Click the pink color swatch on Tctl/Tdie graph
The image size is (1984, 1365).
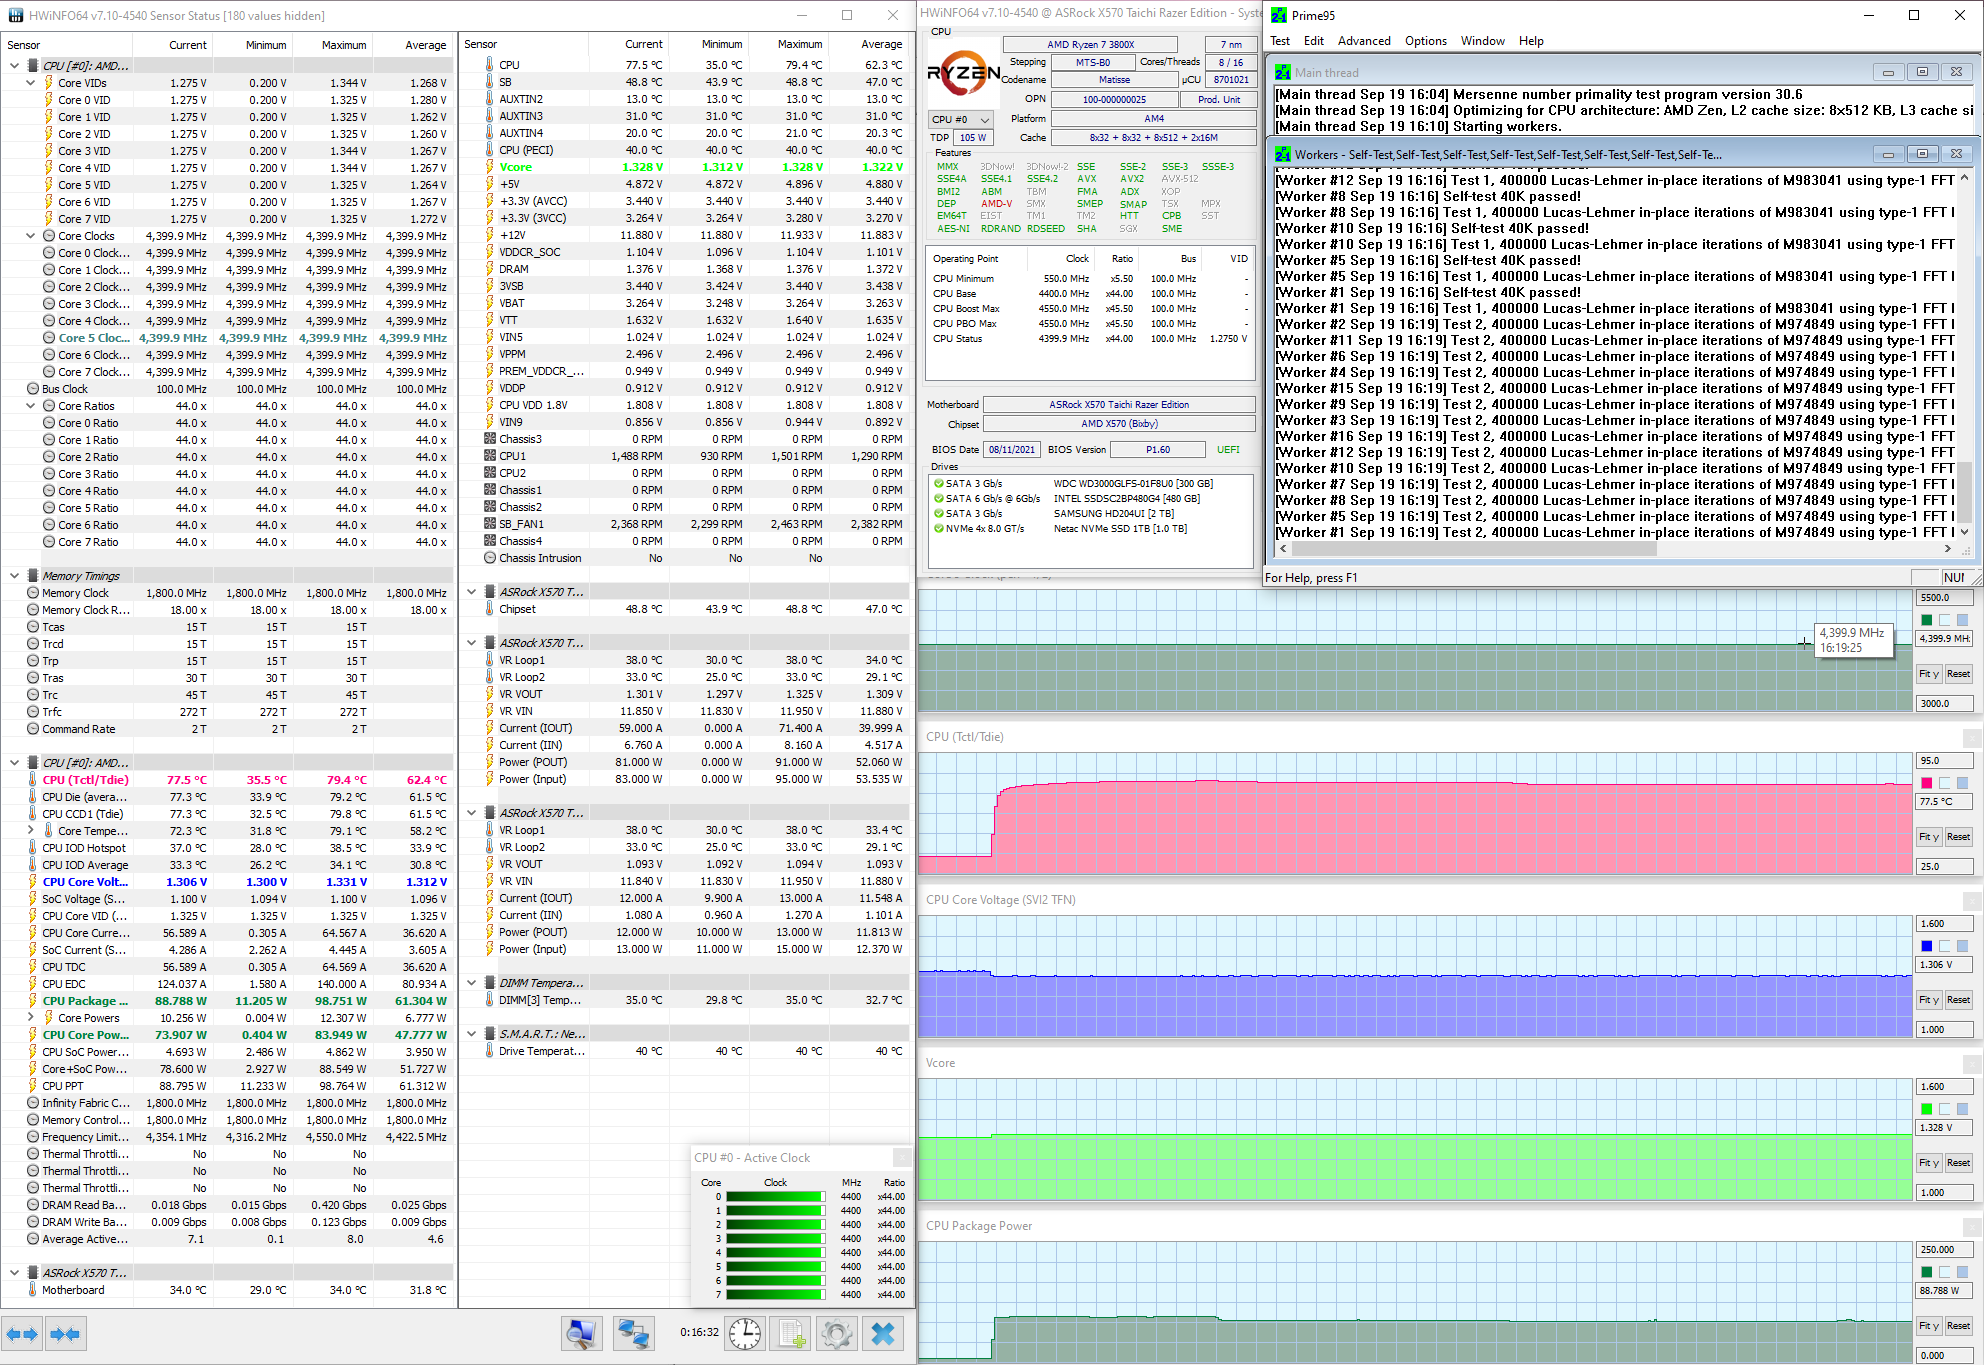[1926, 783]
